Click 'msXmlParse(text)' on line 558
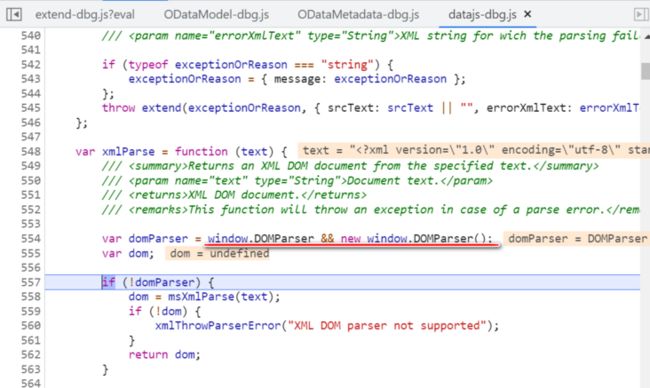 [x=220, y=297]
